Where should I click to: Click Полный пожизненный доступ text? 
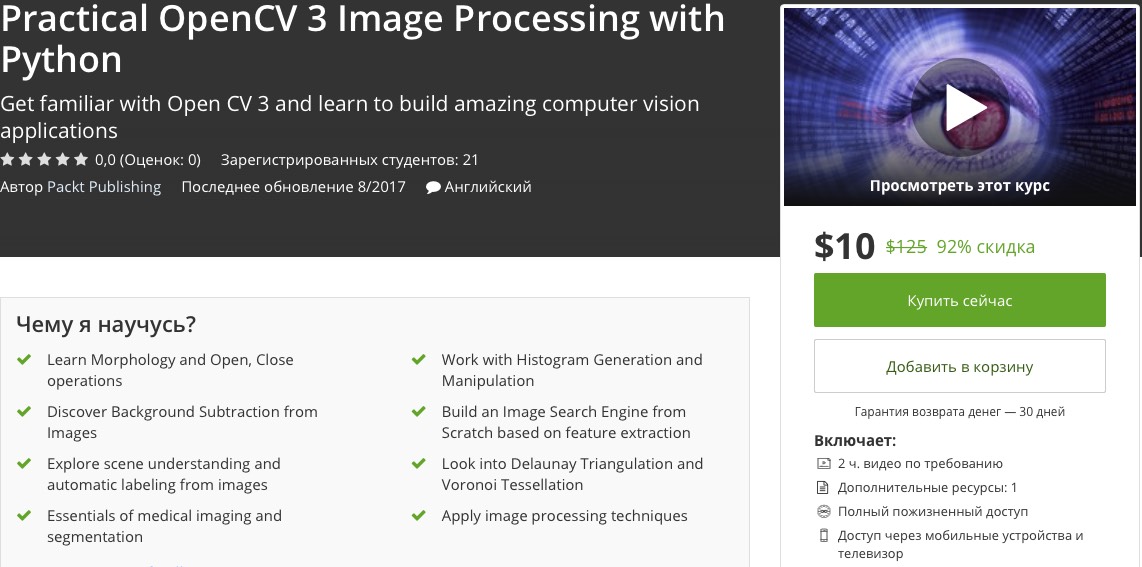click(933, 511)
